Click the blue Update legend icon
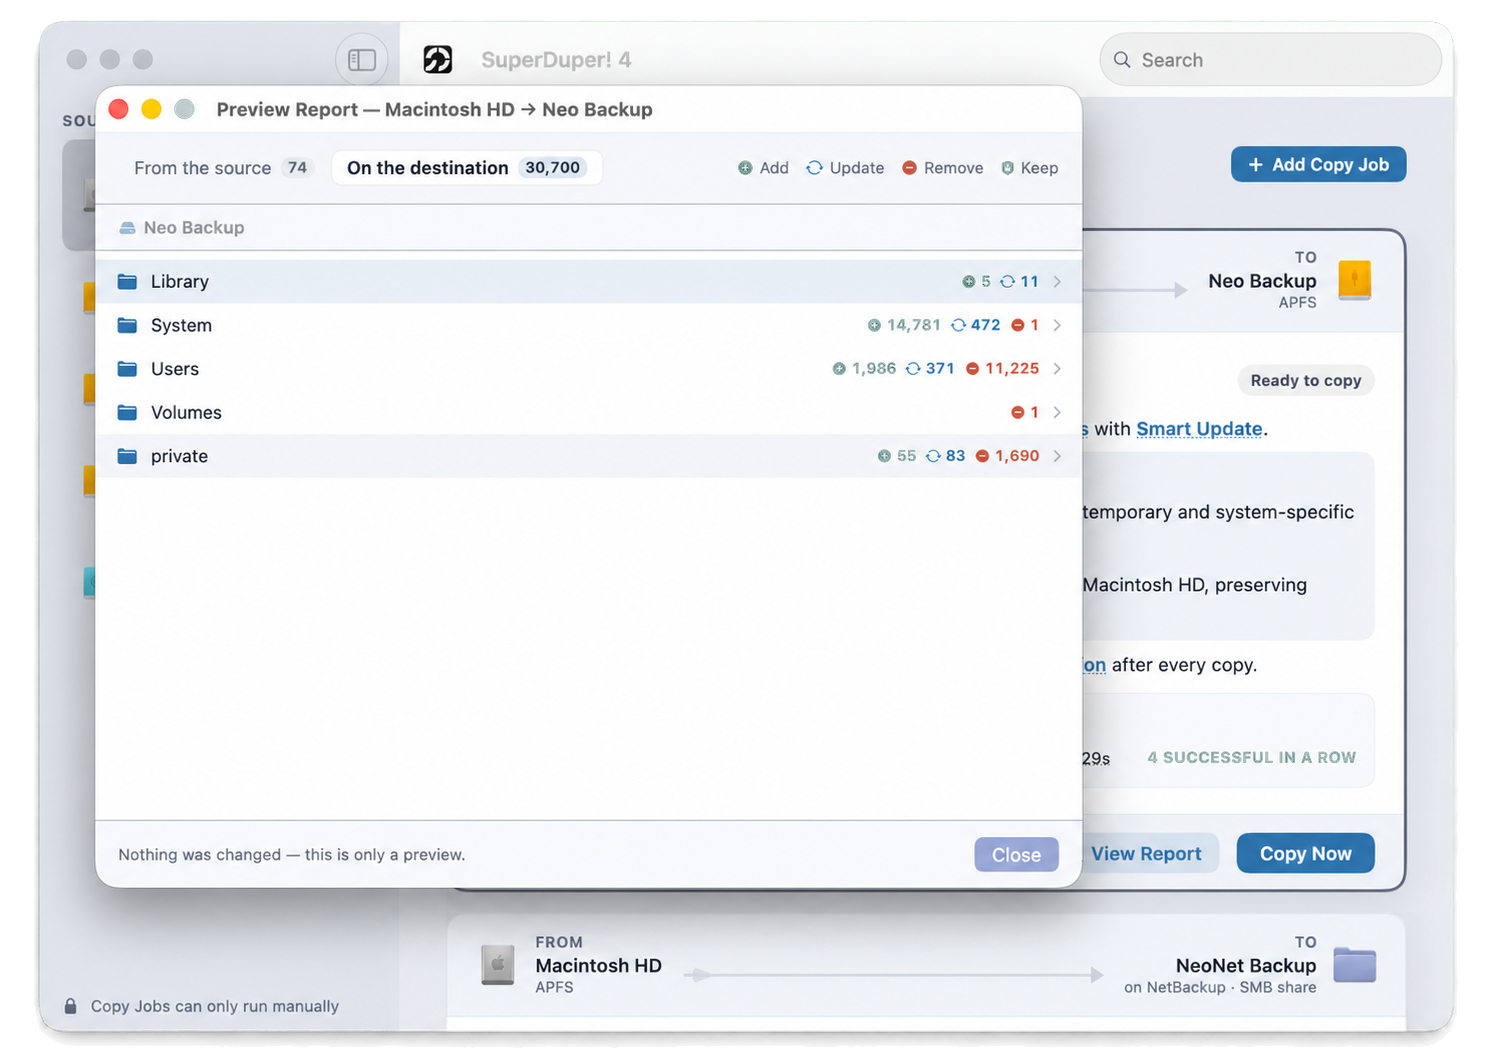1493x1054 pixels. pos(815,168)
